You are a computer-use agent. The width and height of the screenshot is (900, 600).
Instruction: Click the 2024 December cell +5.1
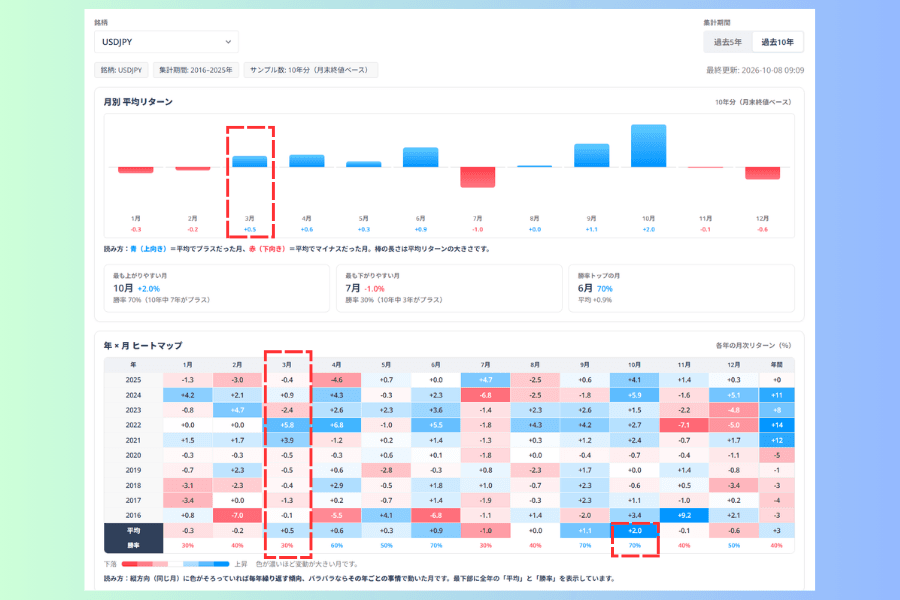(734, 395)
